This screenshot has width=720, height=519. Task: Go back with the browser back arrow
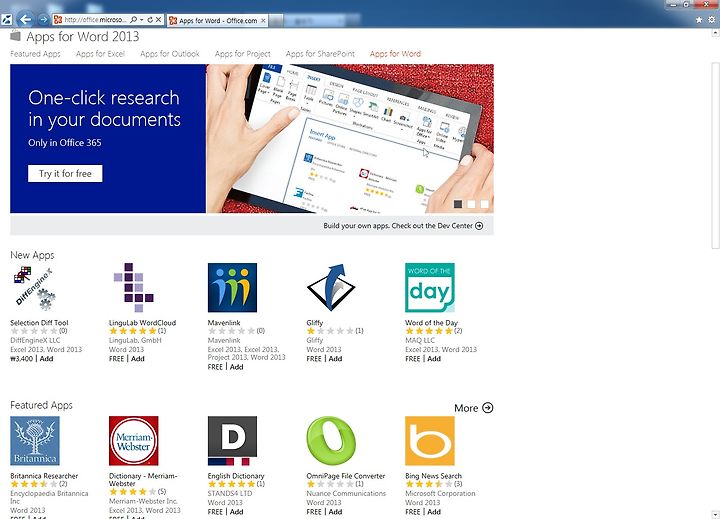(25, 19)
